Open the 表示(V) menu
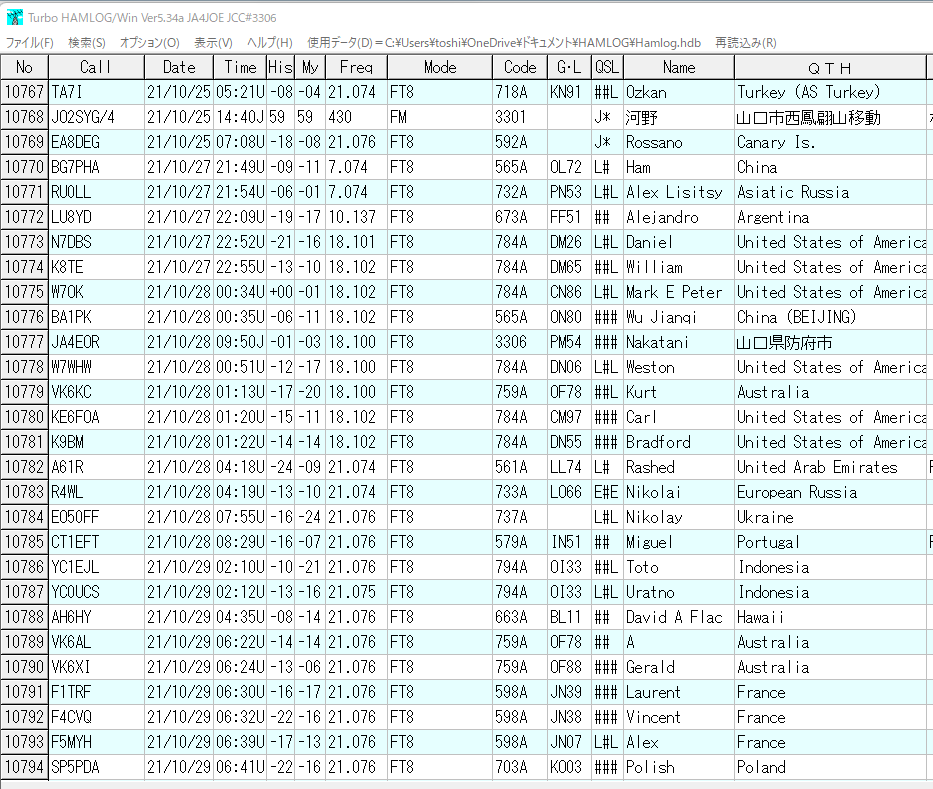The width and height of the screenshot is (933, 789). pos(213,43)
